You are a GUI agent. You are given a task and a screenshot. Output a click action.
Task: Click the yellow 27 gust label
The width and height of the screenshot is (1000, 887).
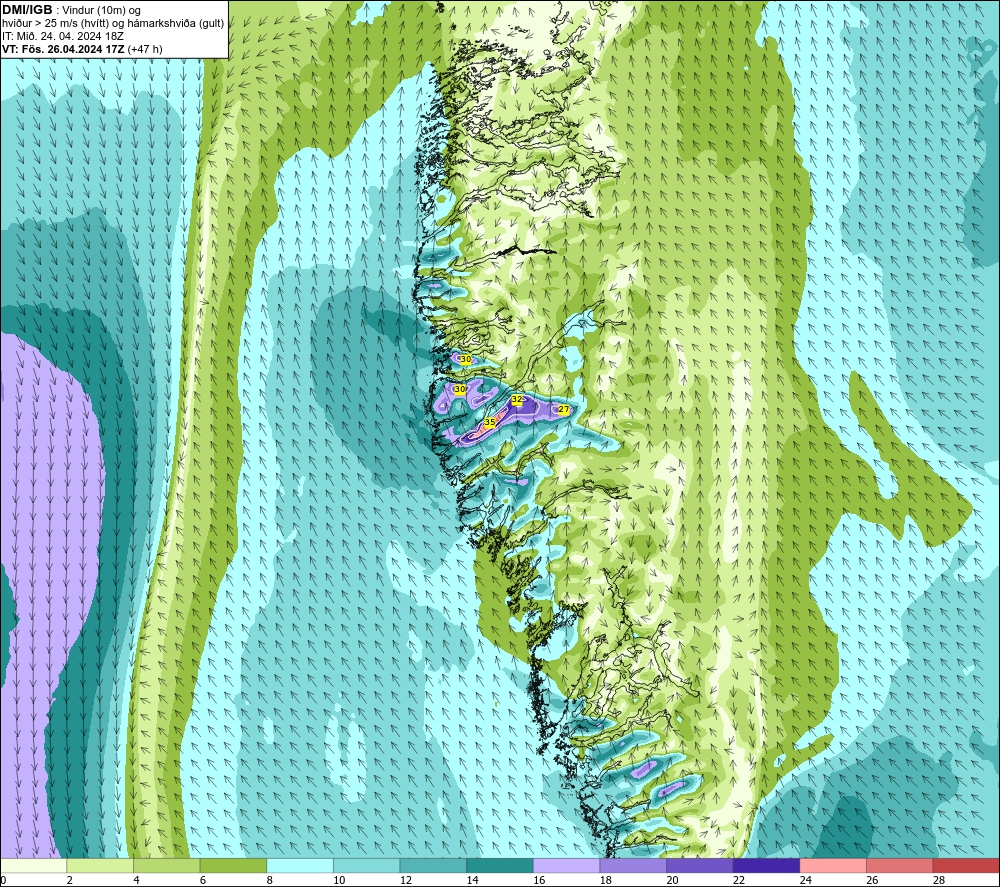564,409
